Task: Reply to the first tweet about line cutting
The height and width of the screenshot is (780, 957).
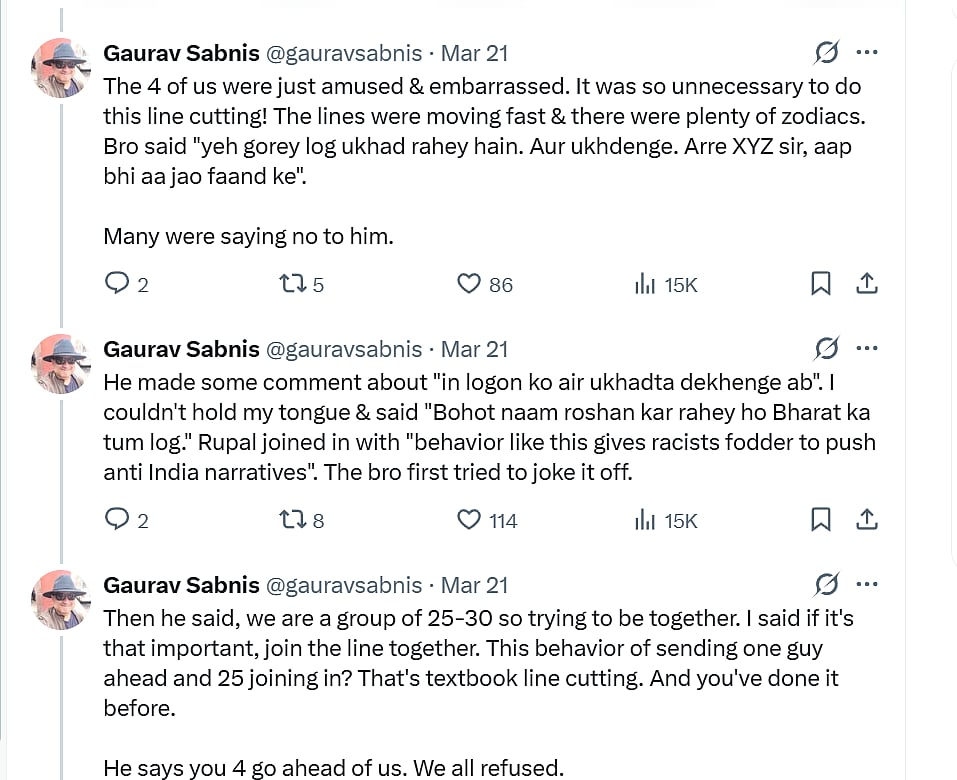Action: coord(118,284)
